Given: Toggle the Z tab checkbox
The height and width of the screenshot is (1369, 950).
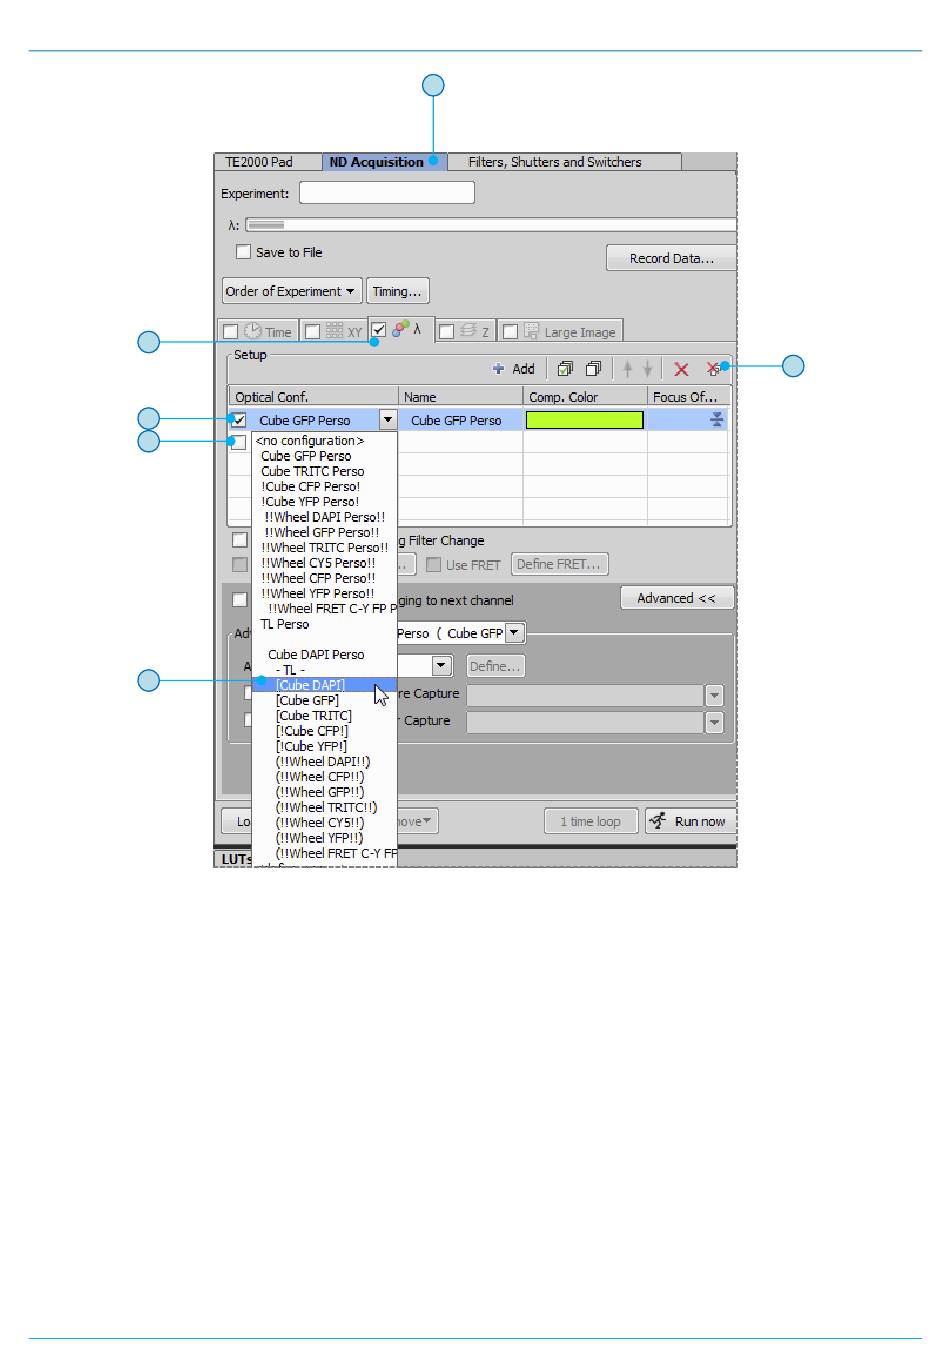Looking at the screenshot, I should (x=446, y=332).
